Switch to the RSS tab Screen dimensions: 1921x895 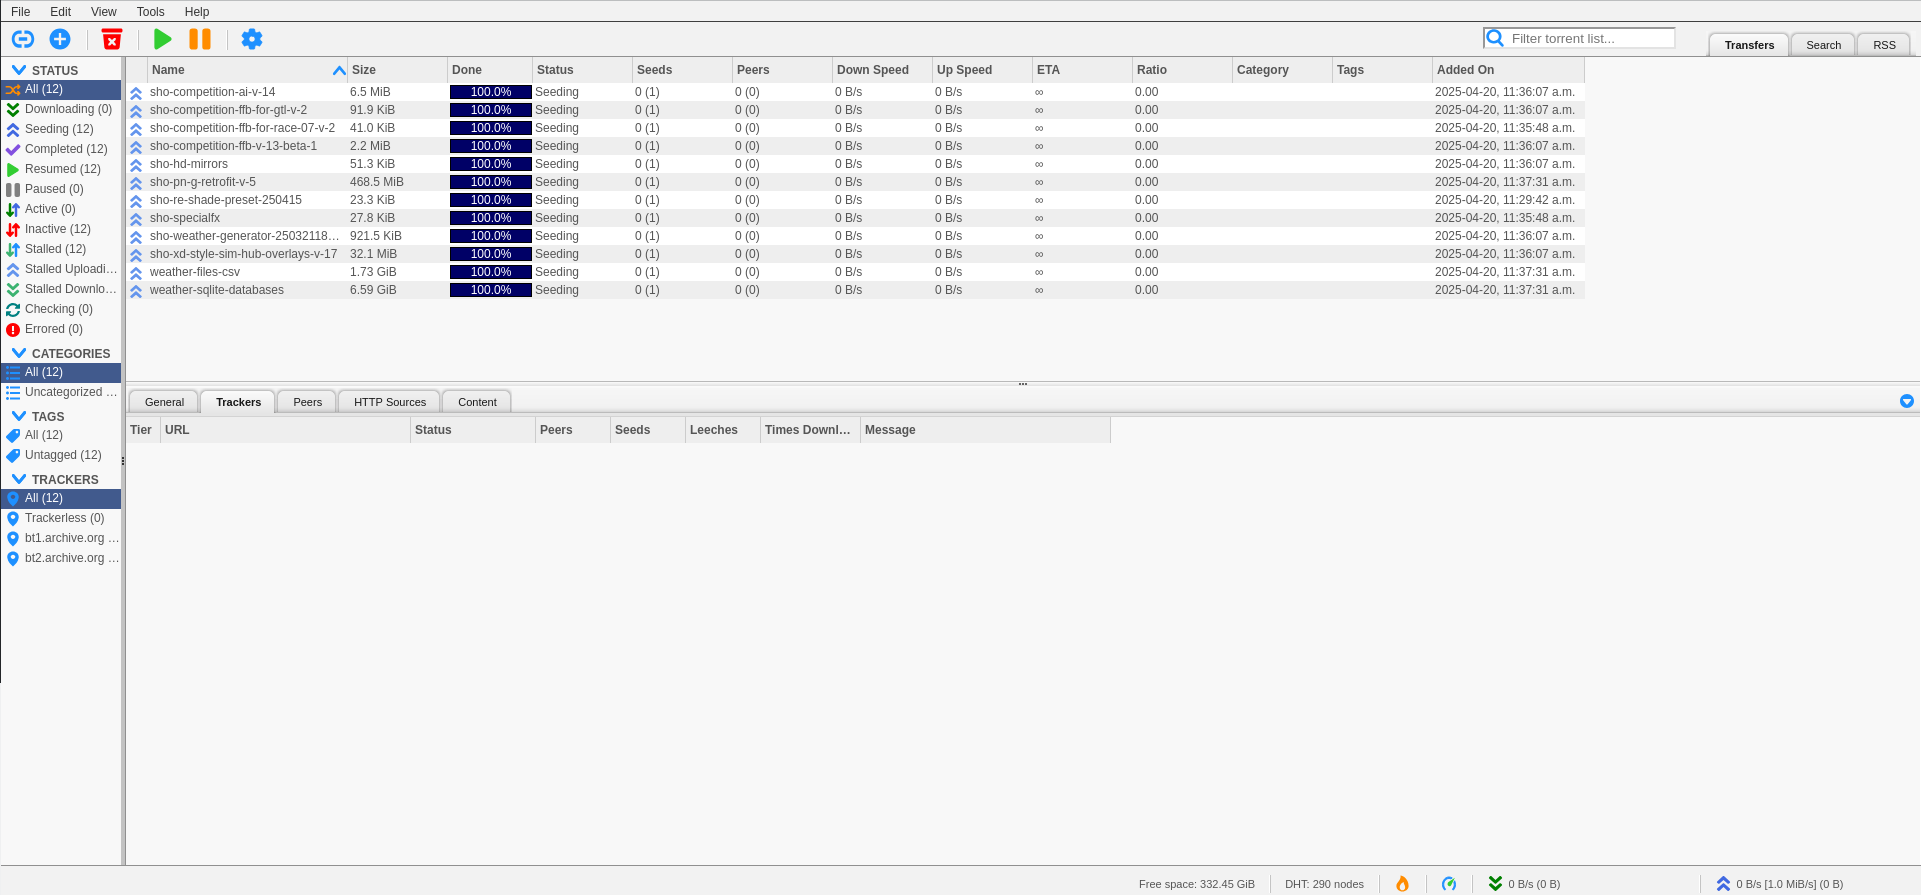pyautogui.click(x=1884, y=45)
